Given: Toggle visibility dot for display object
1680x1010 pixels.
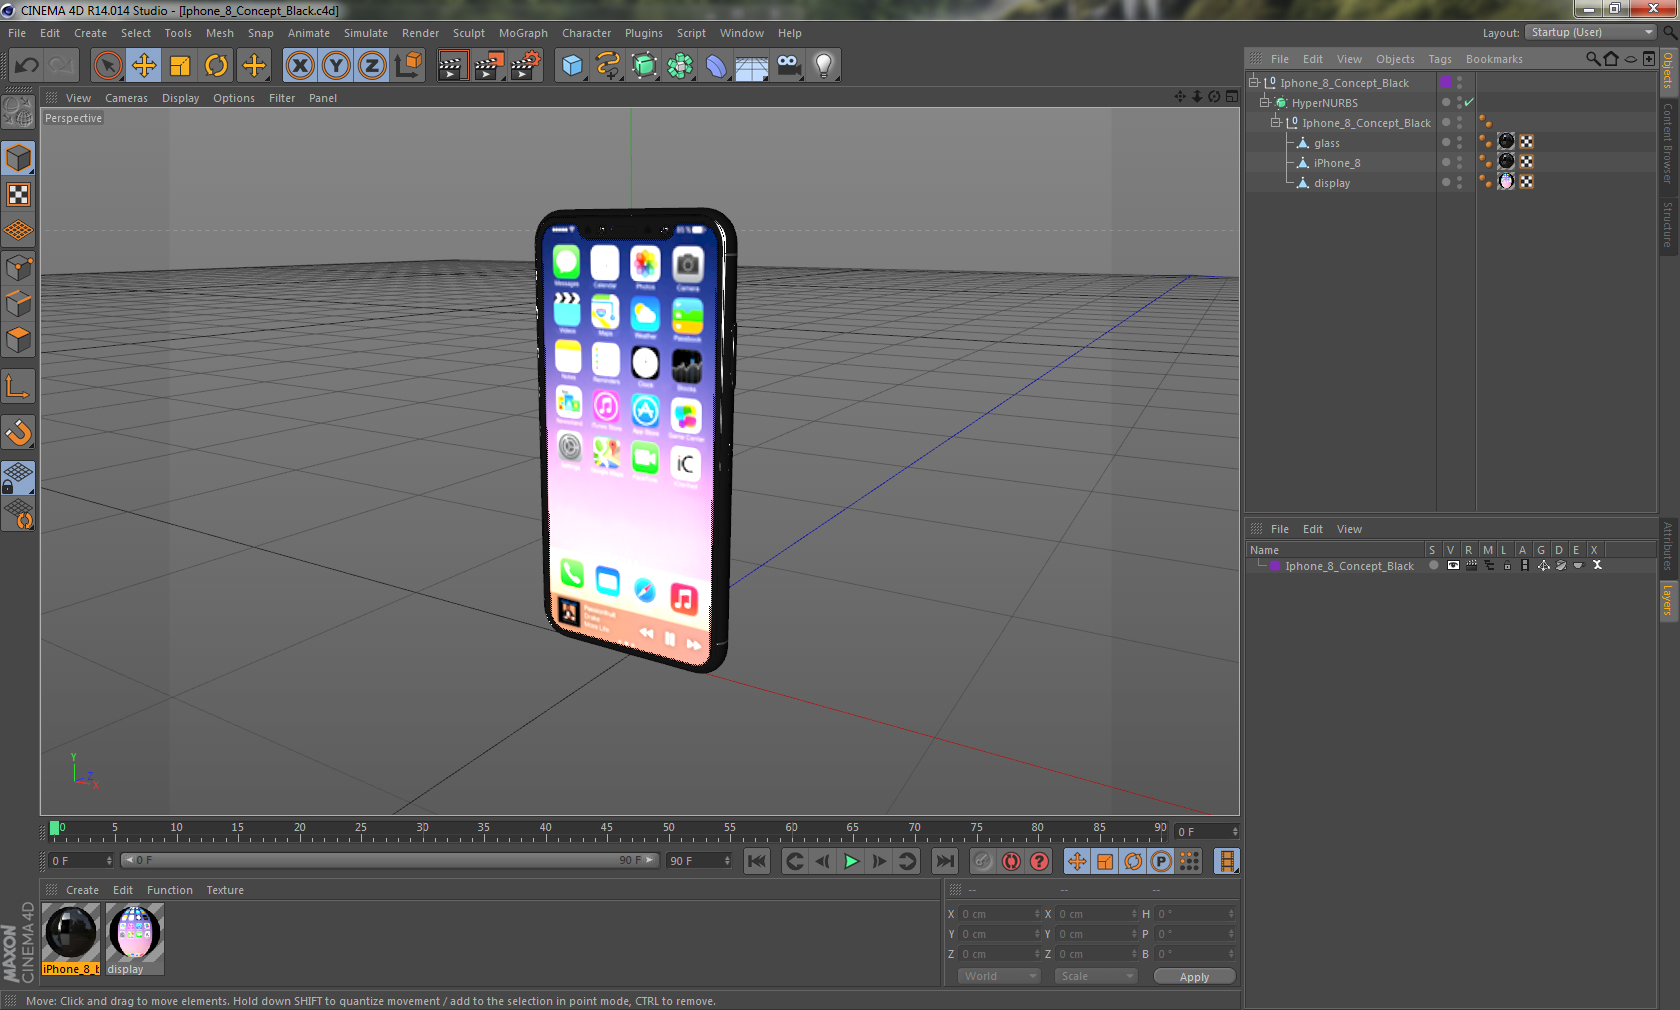Looking at the screenshot, I should tap(1446, 182).
